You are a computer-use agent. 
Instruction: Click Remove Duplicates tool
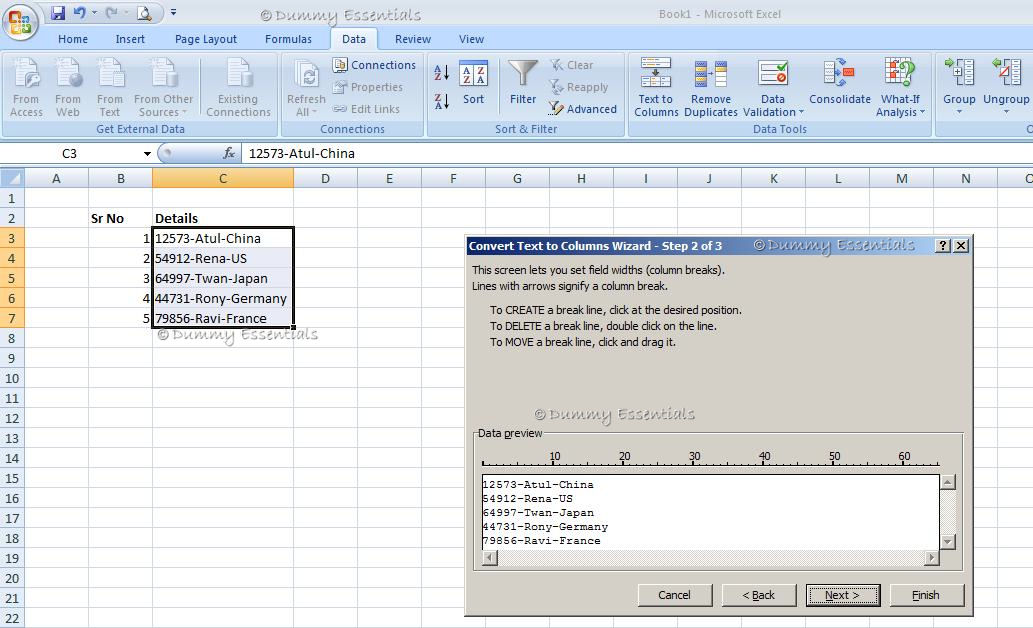(711, 88)
